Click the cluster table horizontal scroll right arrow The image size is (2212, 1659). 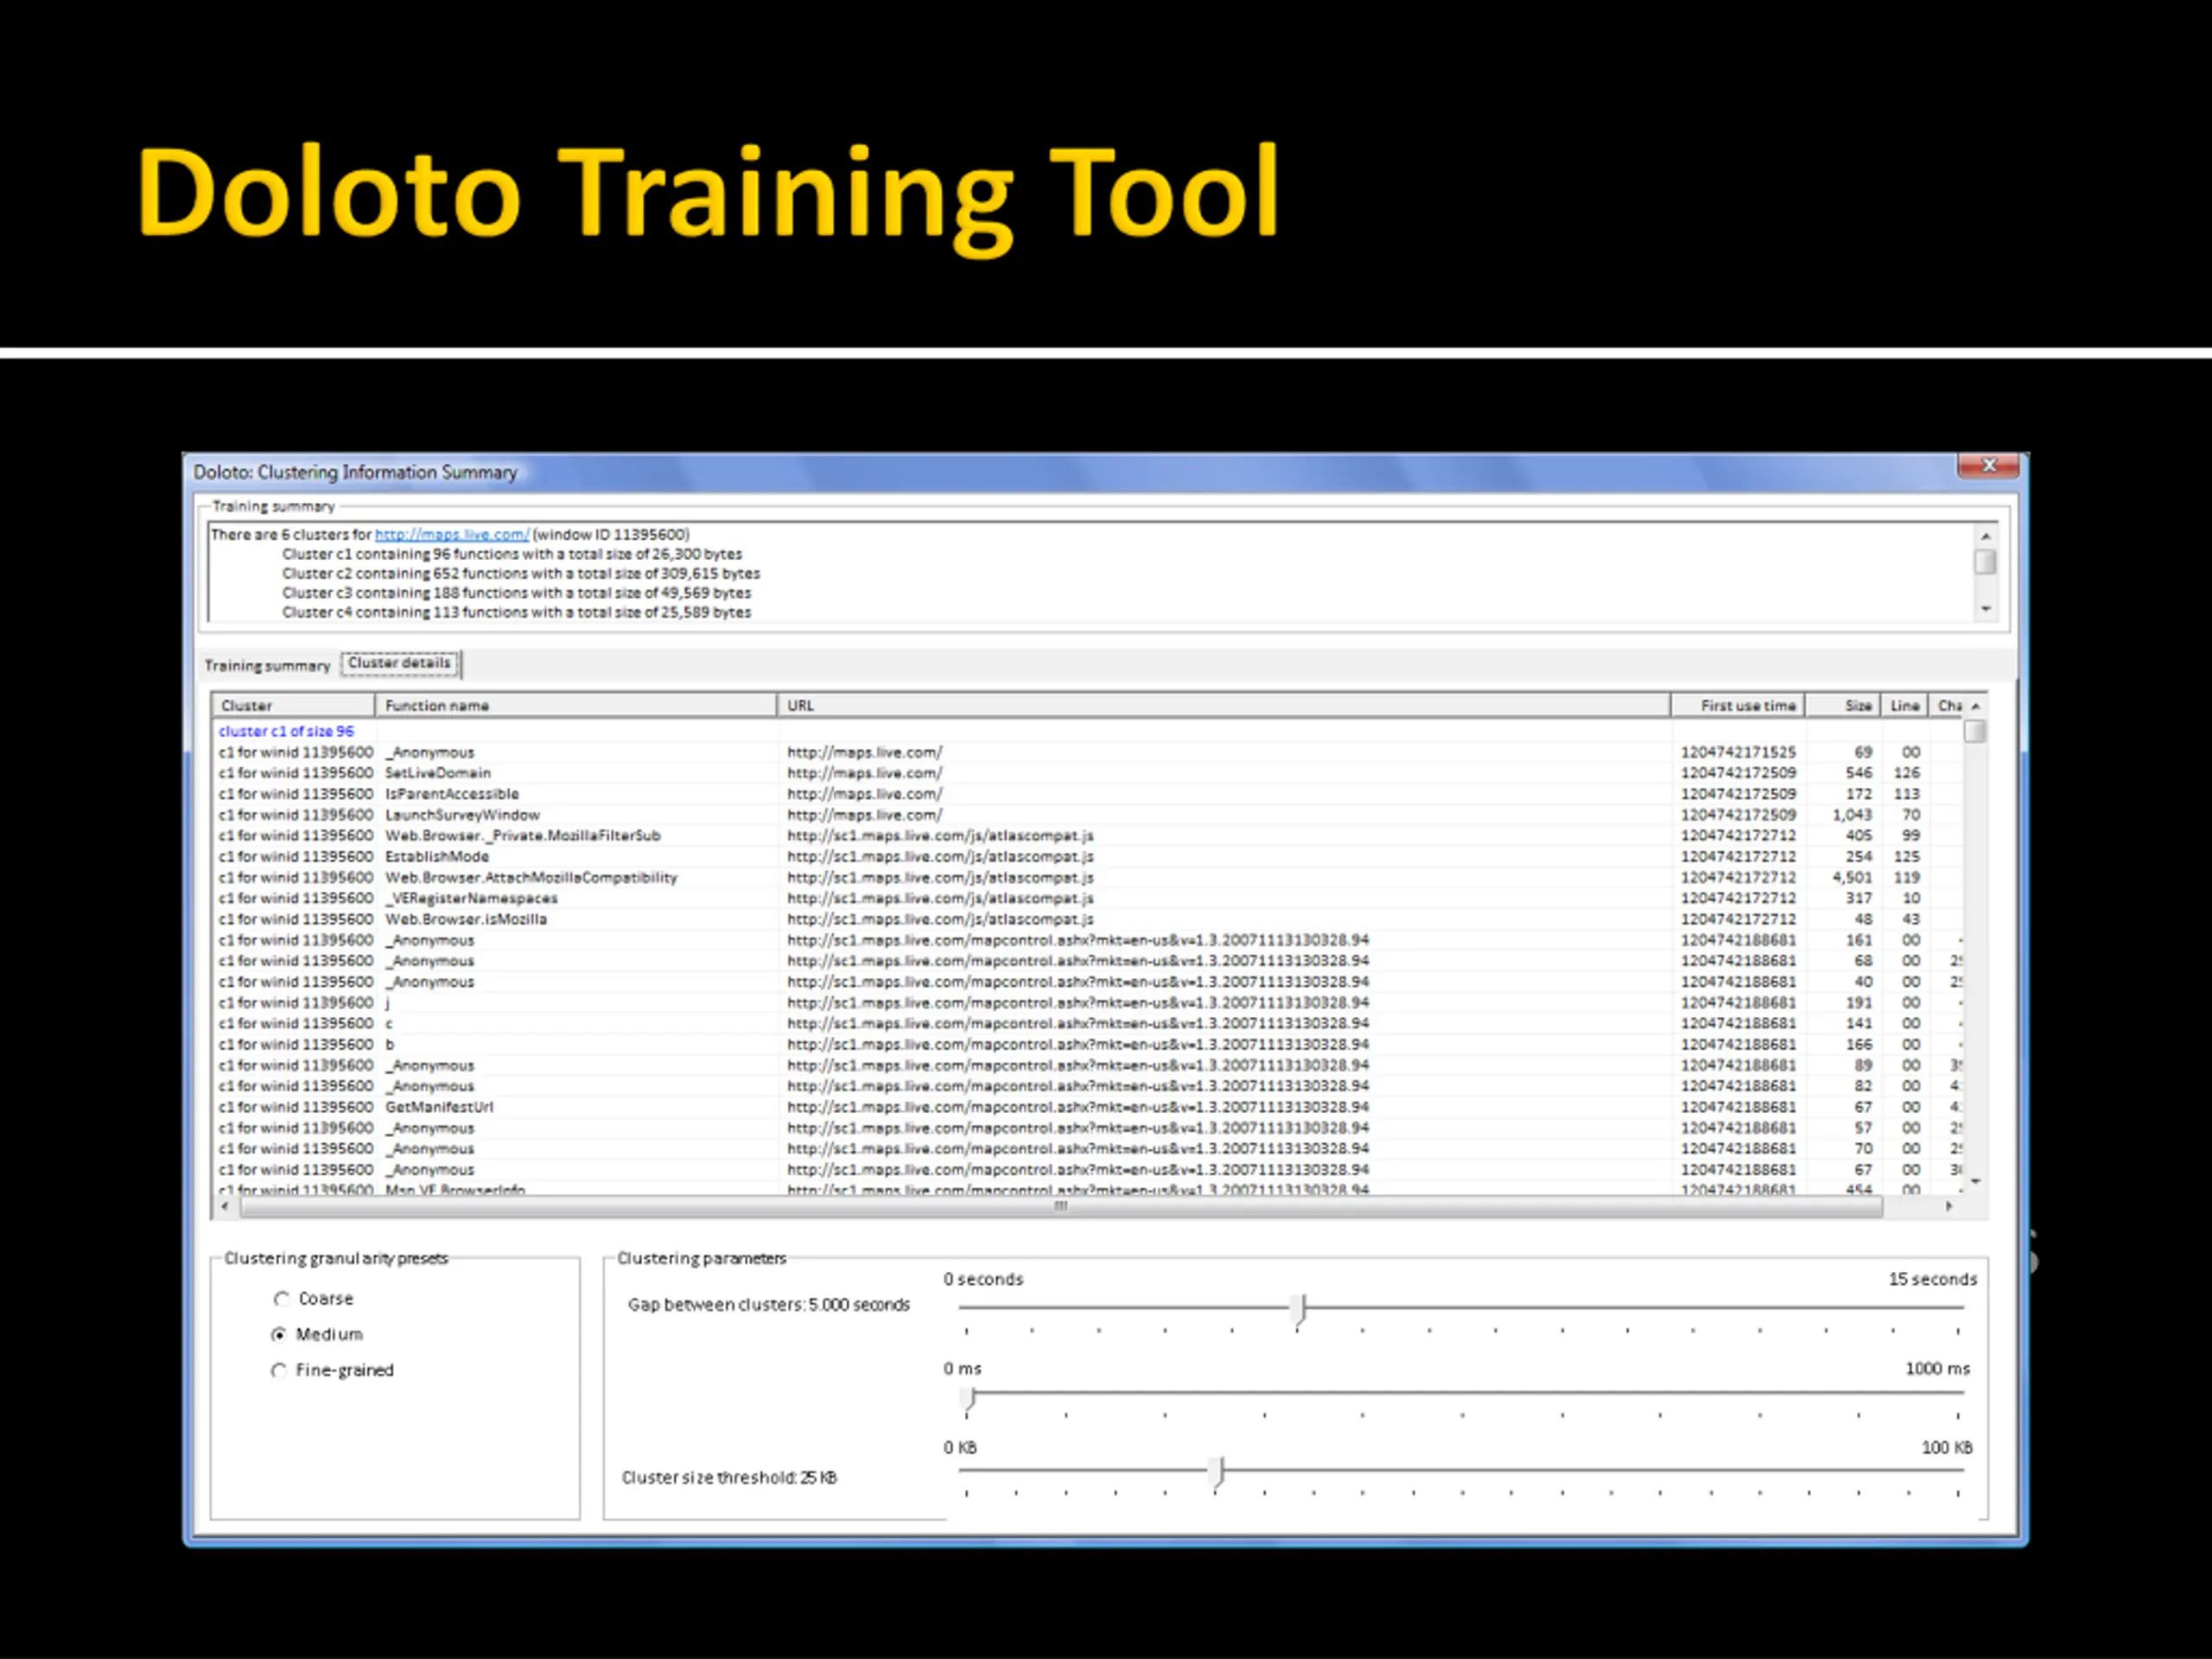pos(1948,1206)
